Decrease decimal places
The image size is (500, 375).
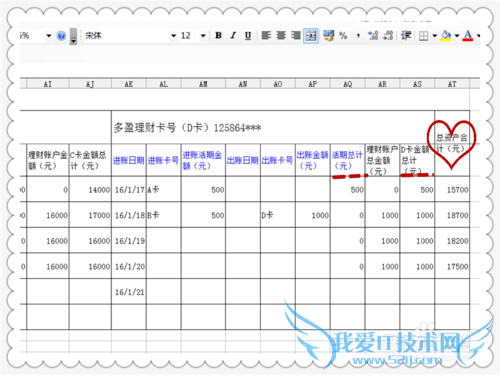388,35
